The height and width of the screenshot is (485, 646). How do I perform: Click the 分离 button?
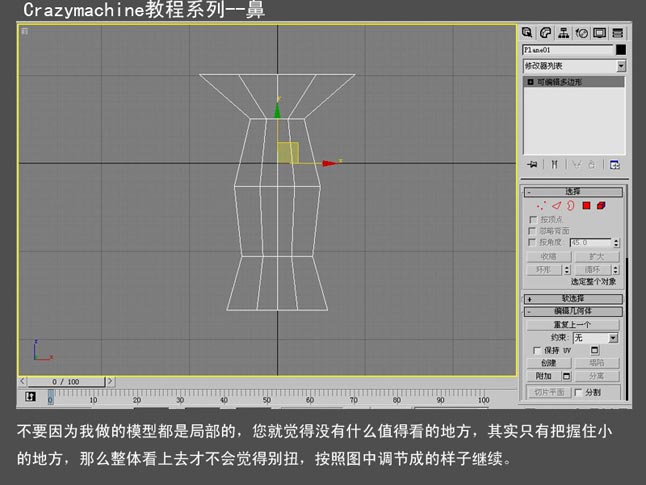point(597,376)
